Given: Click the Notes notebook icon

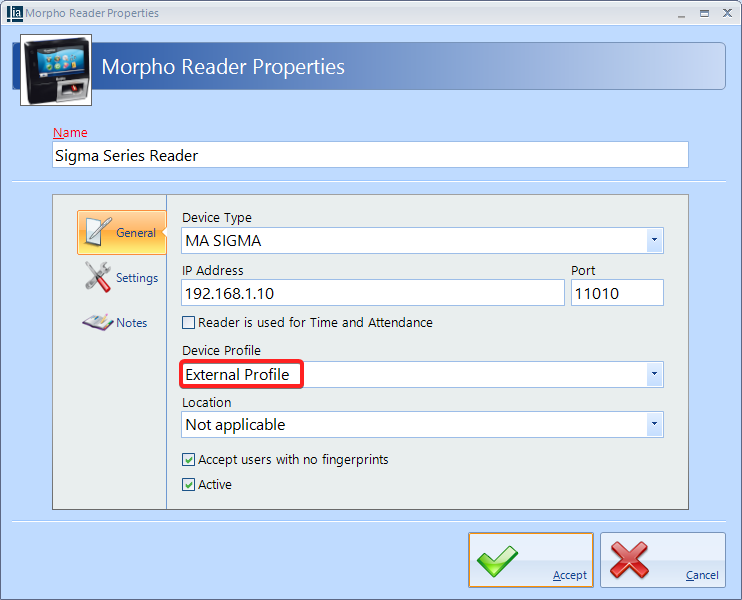Looking at the screenshot, I should [x=97, y=322].
